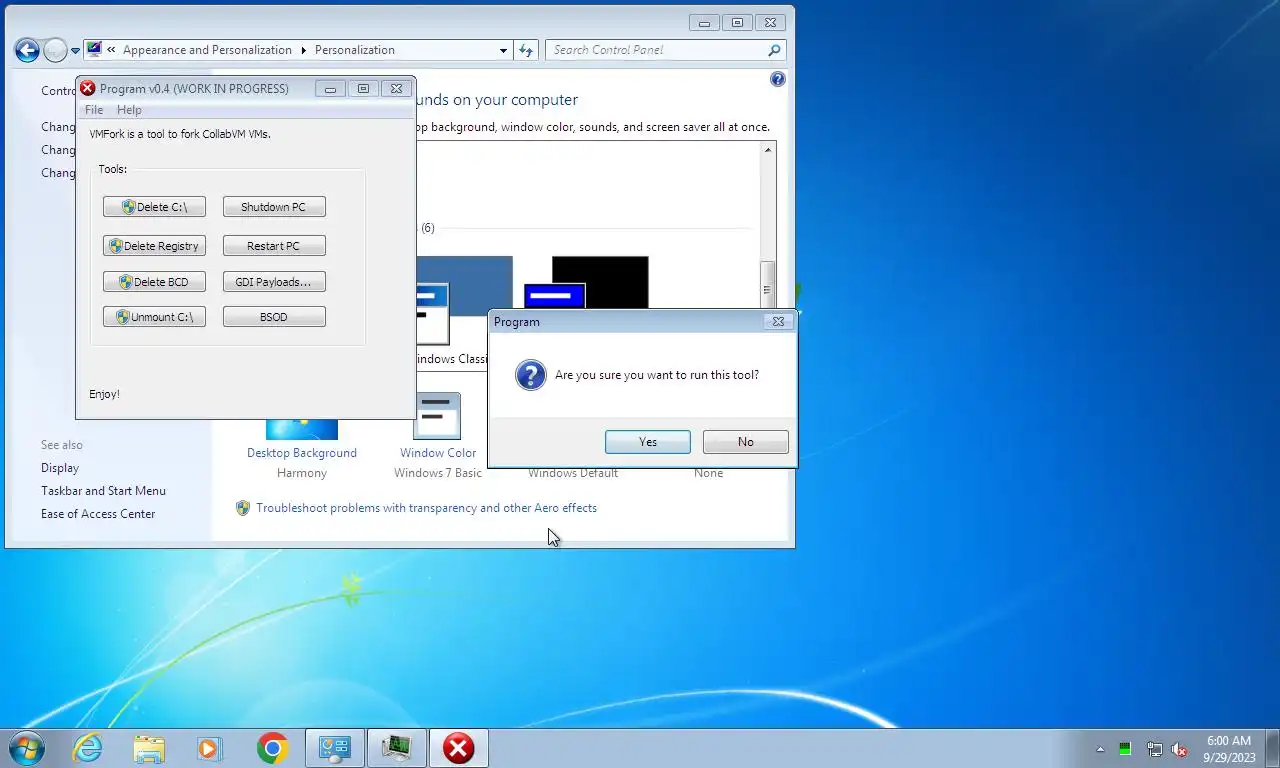This screenshot has width=1280, height=768.
Task: Open the Help menu in Program v0.4
Action: [x=129, y=110]
